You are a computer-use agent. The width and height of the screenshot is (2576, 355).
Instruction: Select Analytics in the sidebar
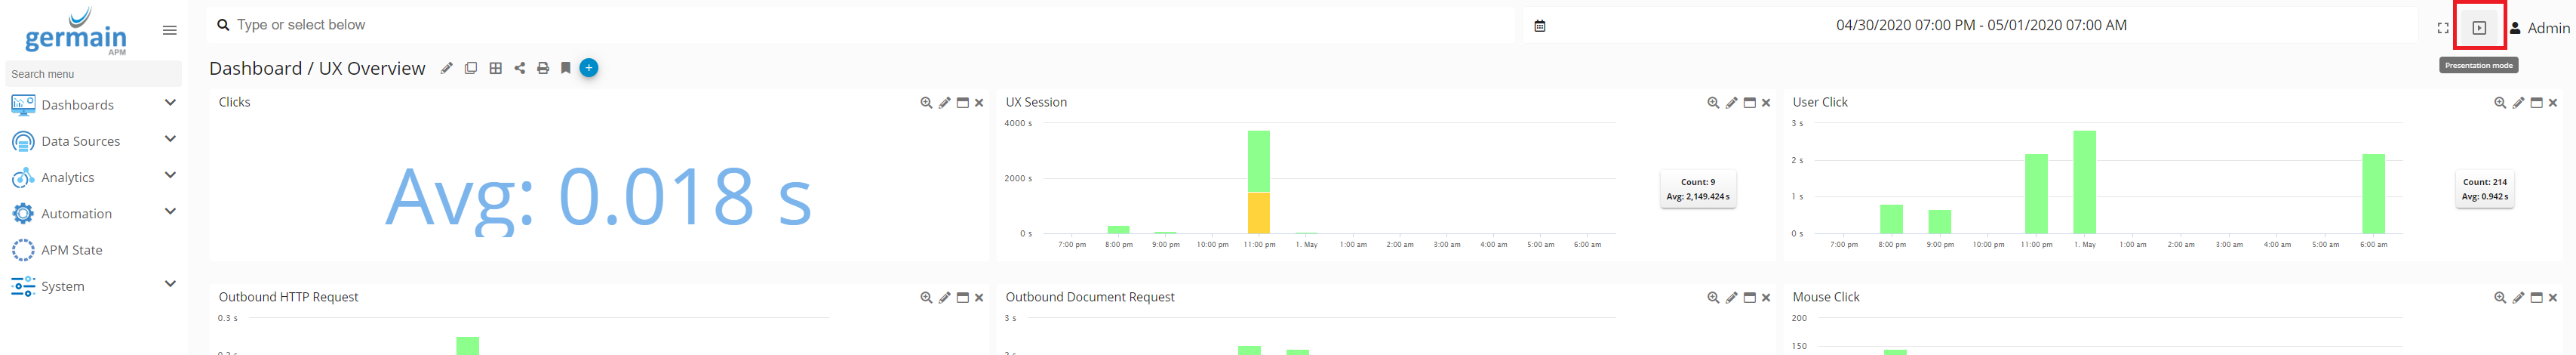coord(68,177)
